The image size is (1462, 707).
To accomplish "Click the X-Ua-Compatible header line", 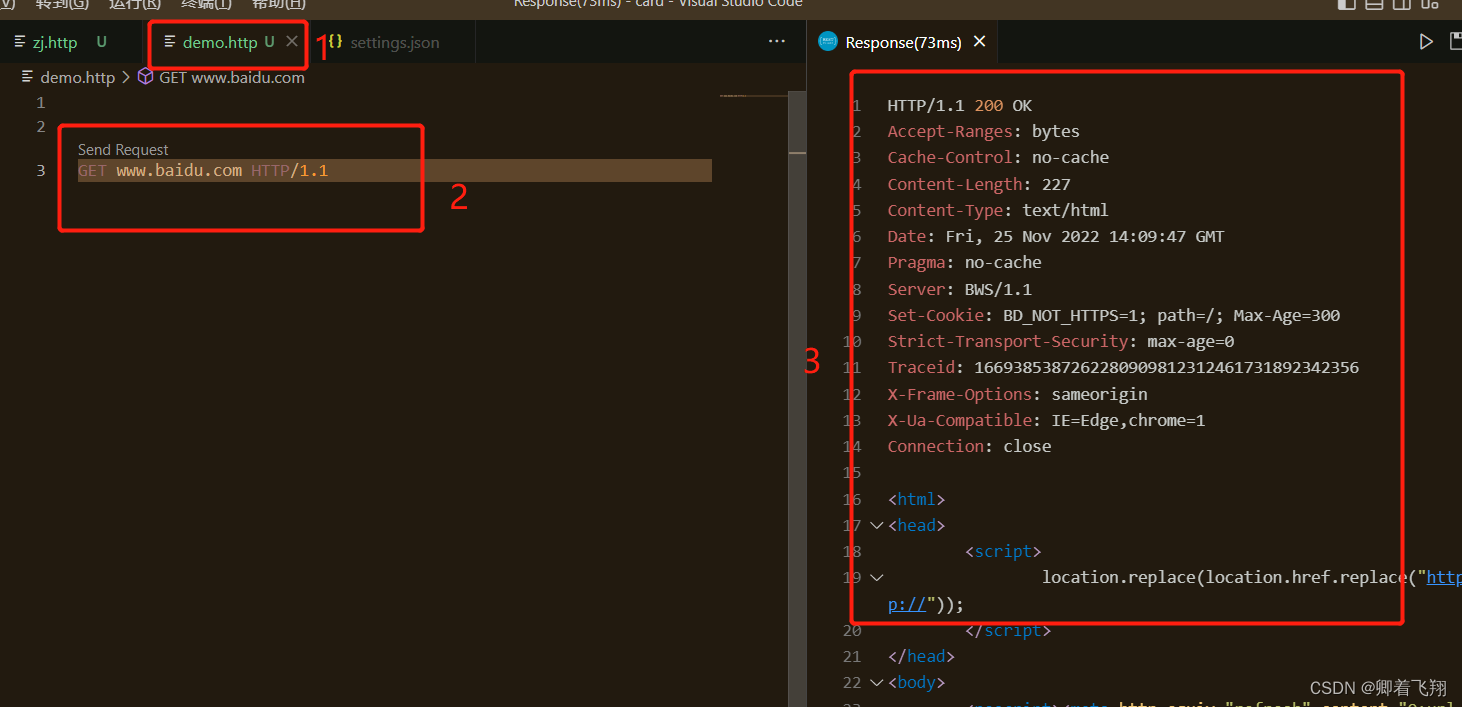I will [x=1046, y=420].
